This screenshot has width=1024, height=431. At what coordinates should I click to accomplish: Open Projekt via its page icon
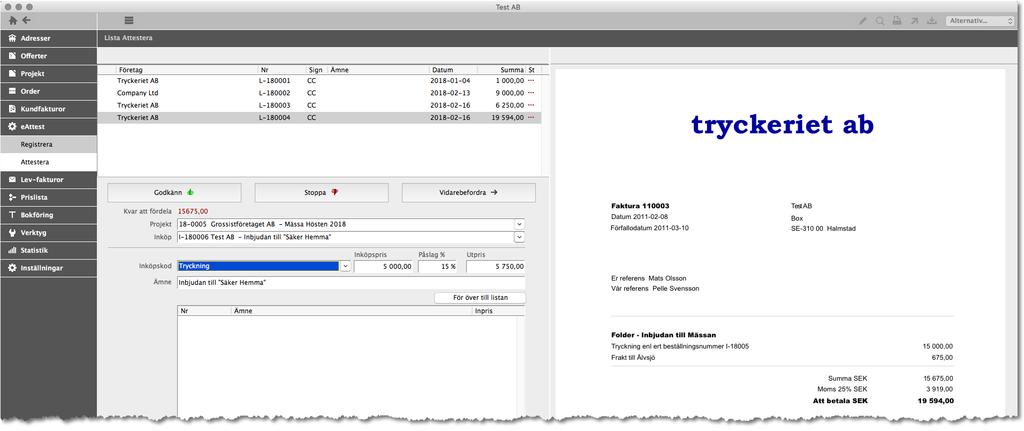click(12, 74)
